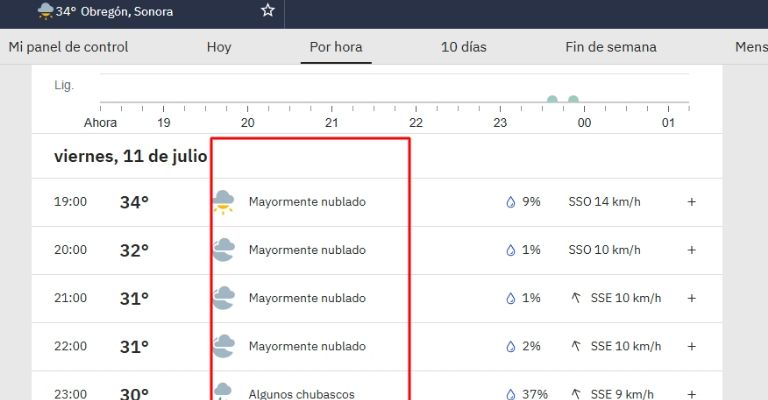The image size is (768, 400).
Task: Click the 19:00 mostly cloudy sun icon
Action: pyautogui.click(x=224, y=202)
